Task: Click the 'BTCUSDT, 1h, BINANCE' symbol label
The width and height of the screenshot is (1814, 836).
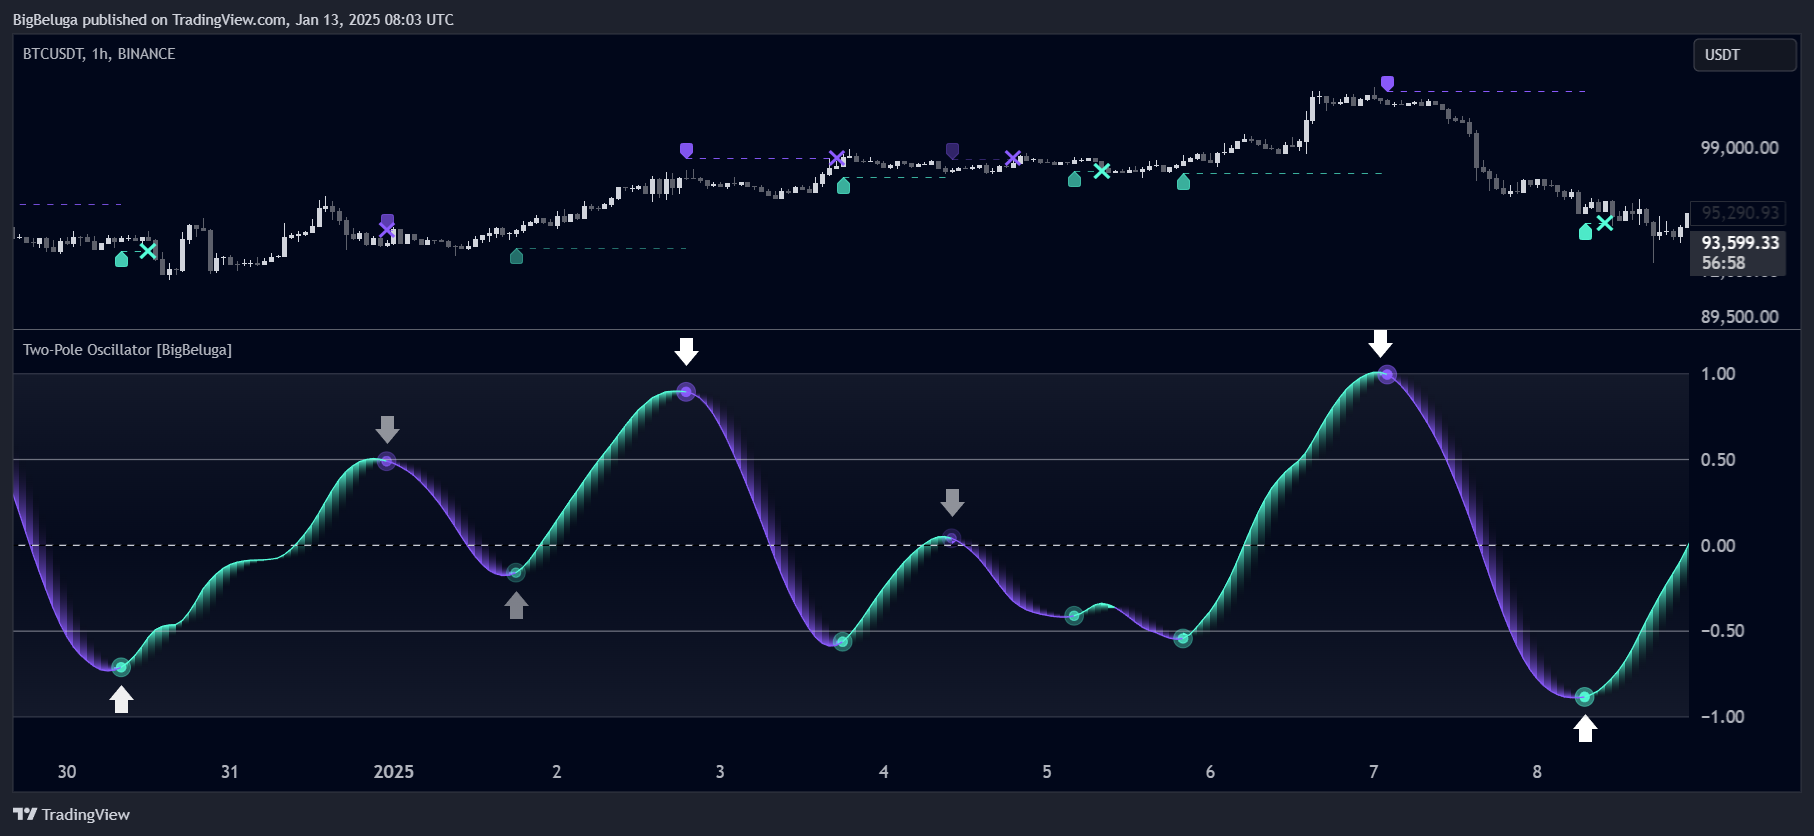Action: tap(99, 54)
